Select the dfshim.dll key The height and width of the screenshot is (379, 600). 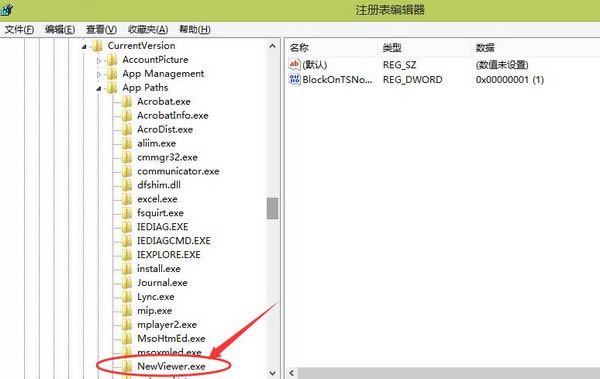click(x=159, y=185)
